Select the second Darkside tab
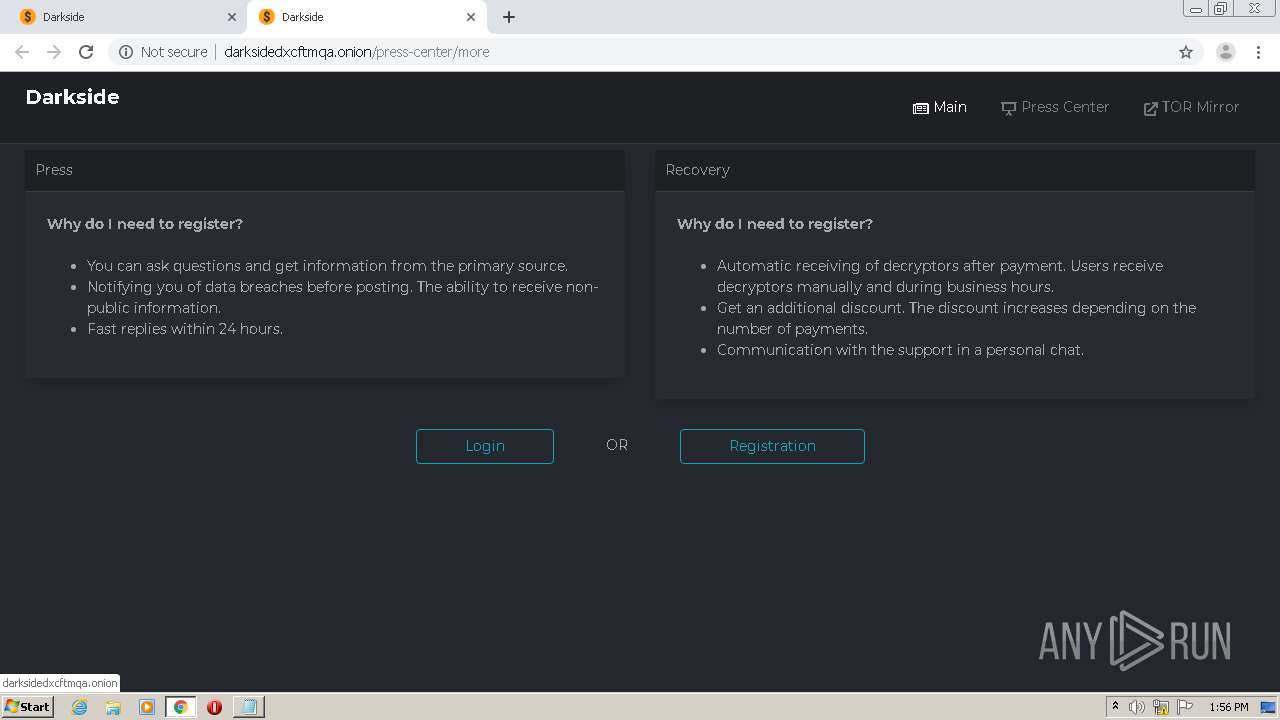Viewport: 1280px width, 720px height. click(x=367, y=17)
